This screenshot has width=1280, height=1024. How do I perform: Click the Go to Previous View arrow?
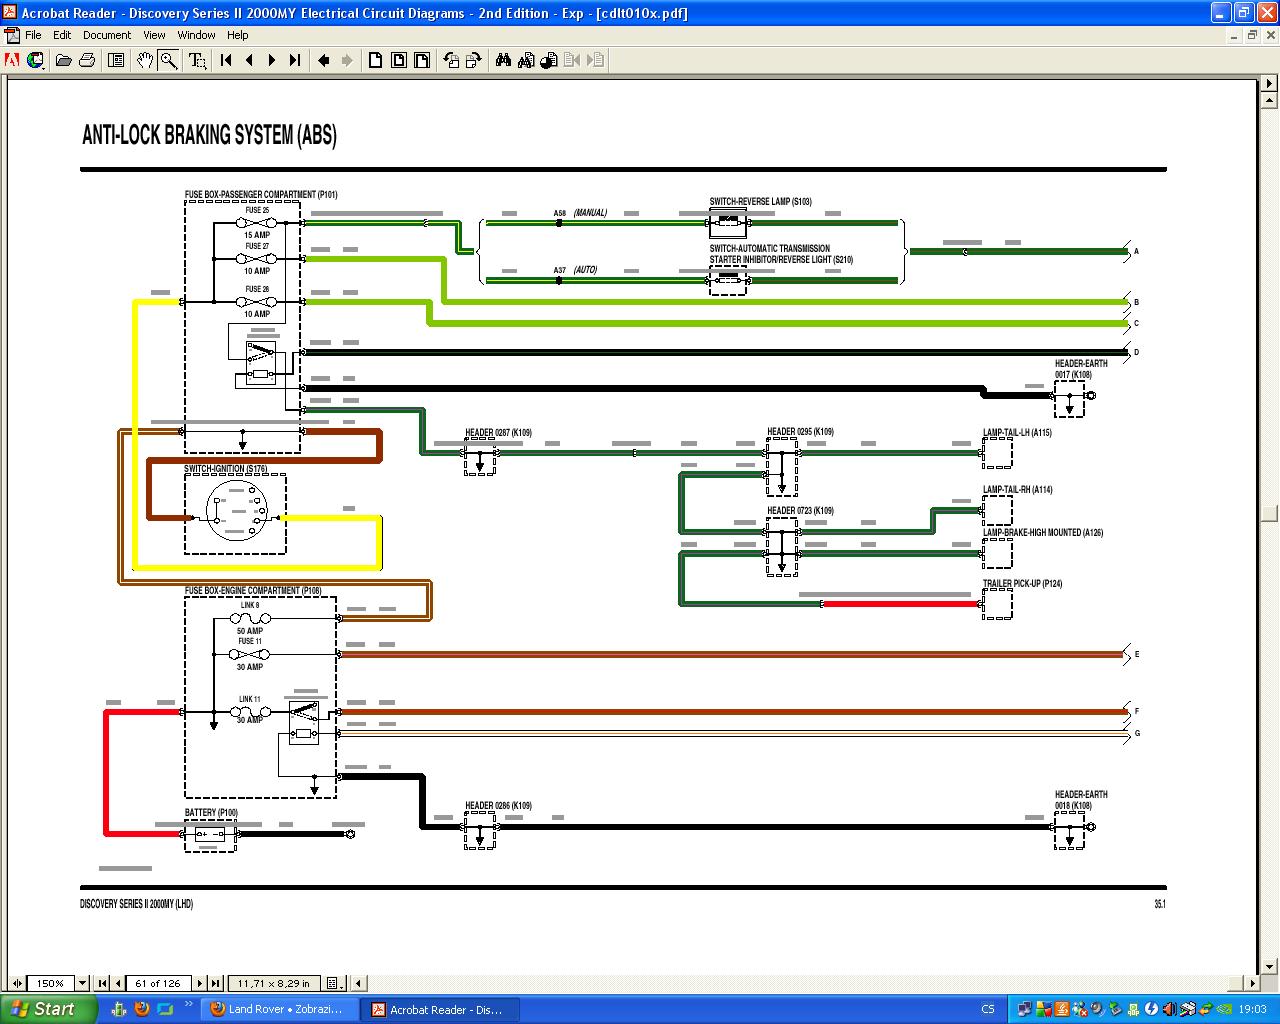pos(324,60)
